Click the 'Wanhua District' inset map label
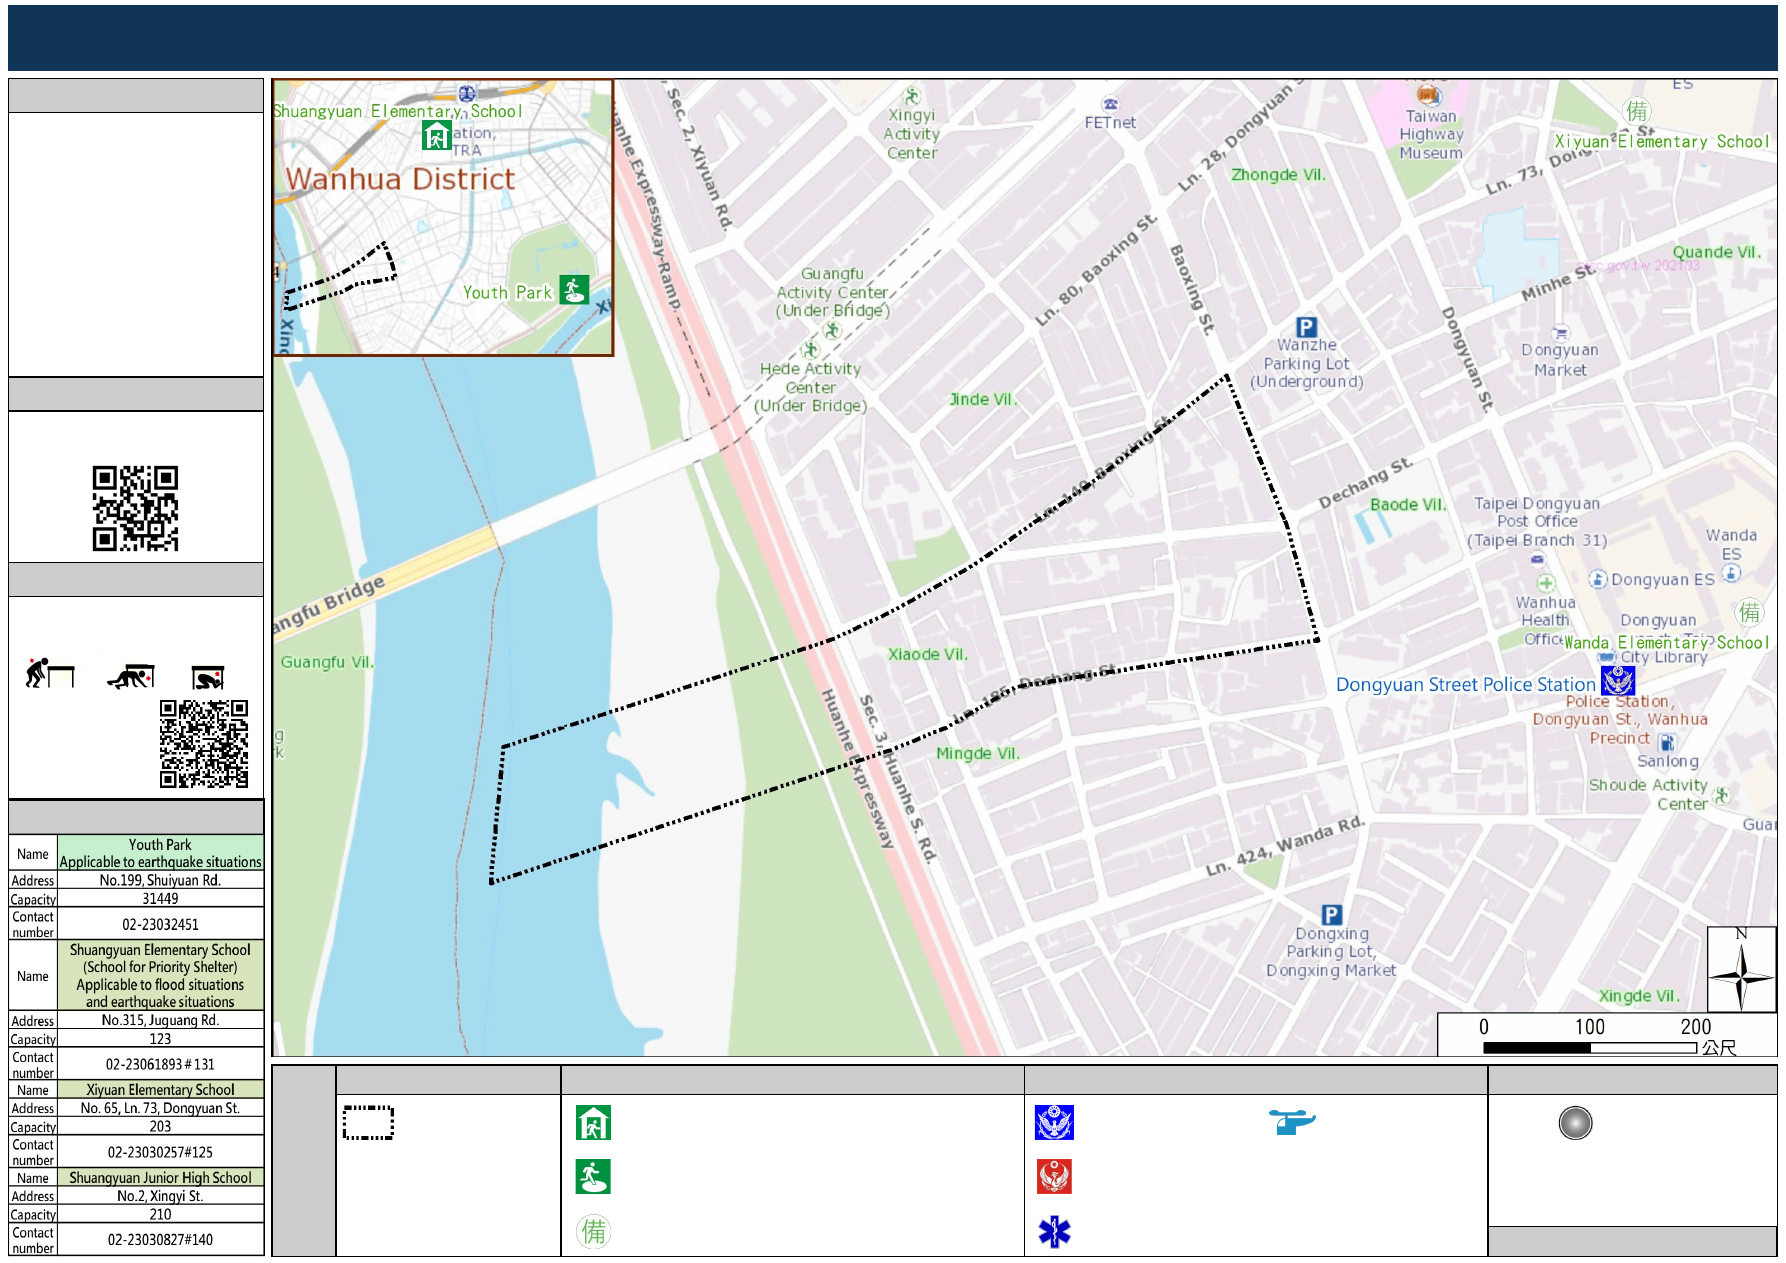This screenshot has height=1263, width=1786. pyautogui.click(x=400, y=179)
